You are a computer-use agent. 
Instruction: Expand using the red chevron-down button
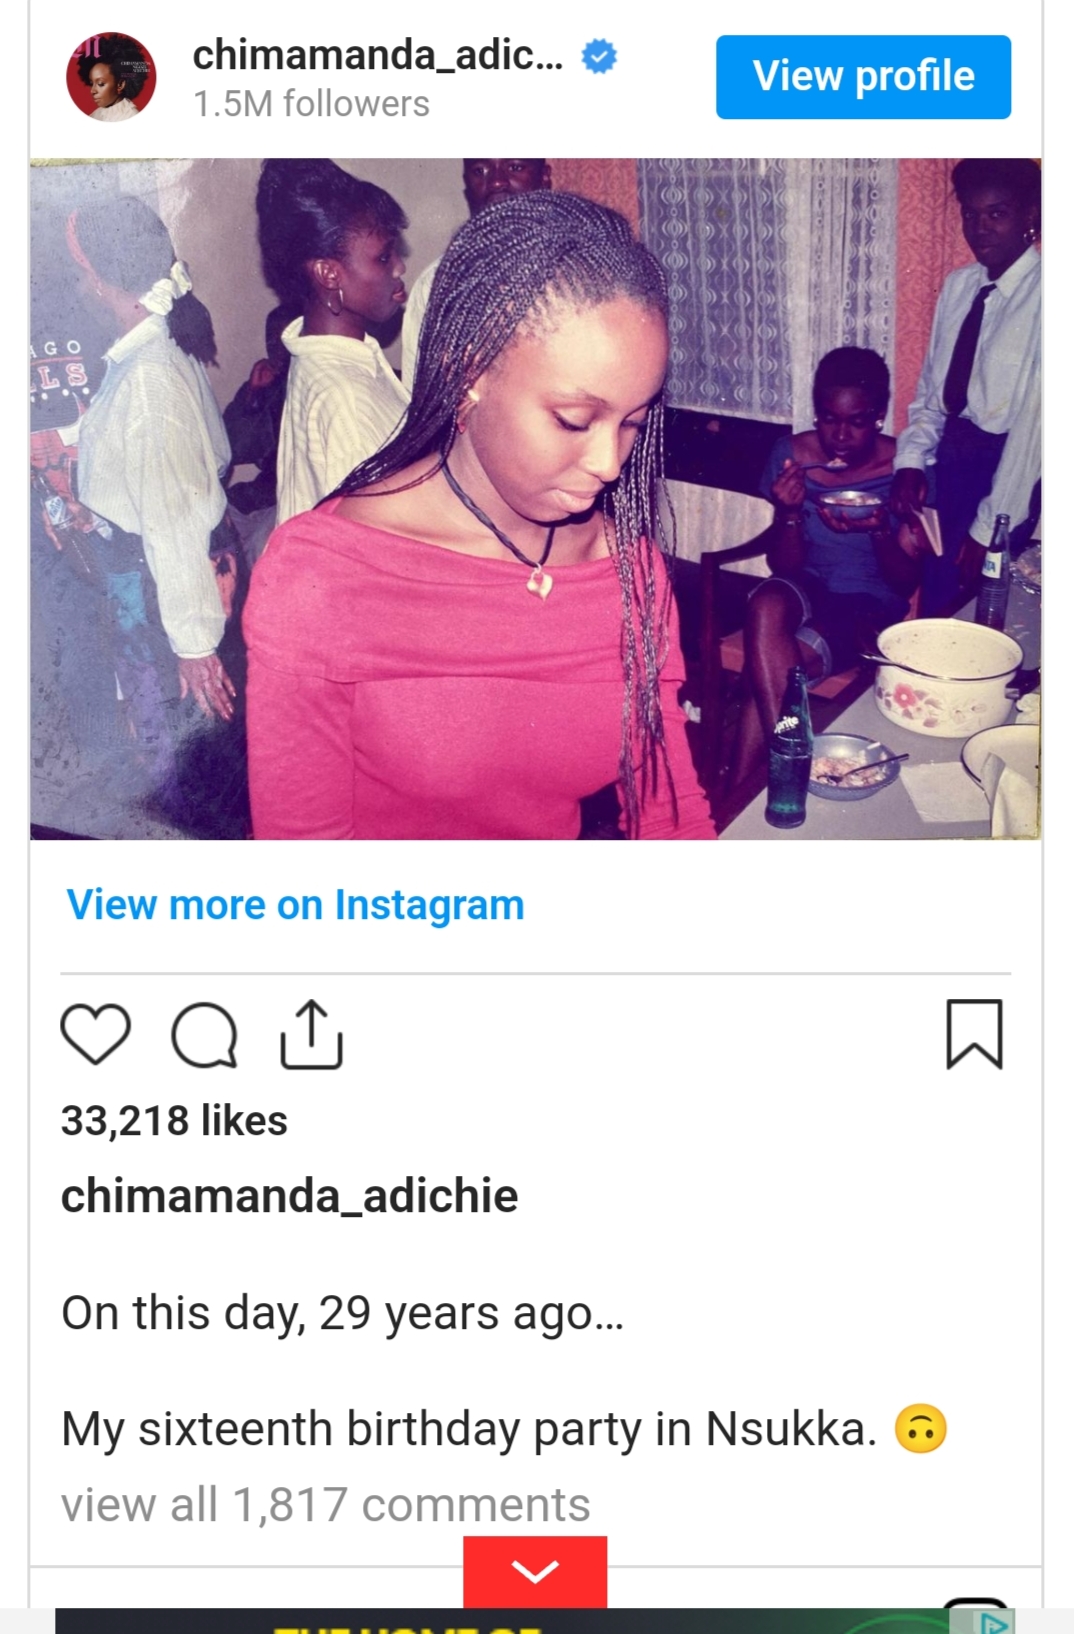pos(535,1571)
